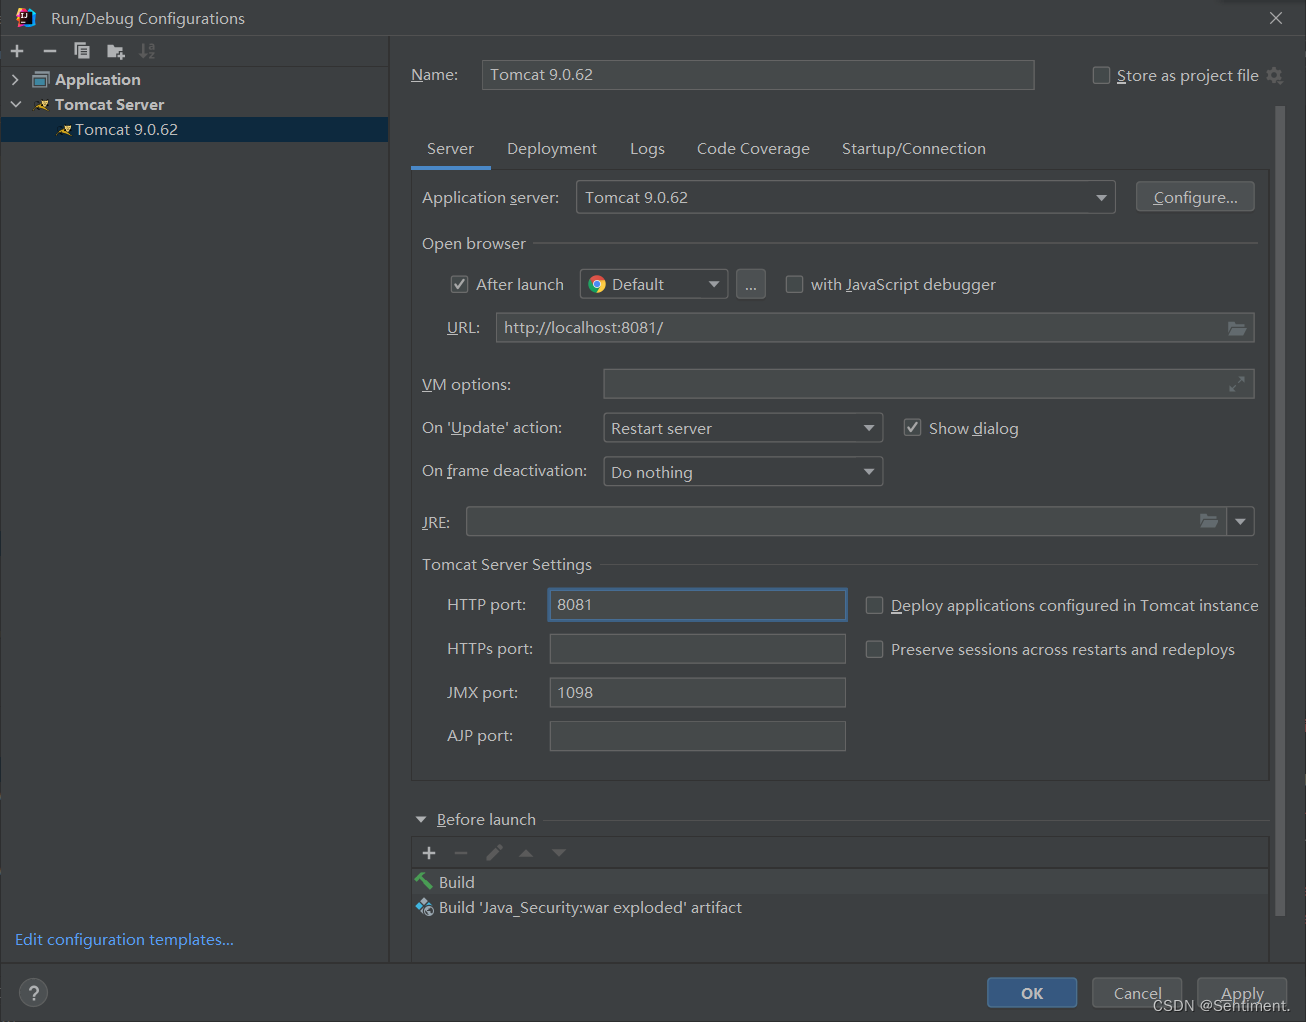Screen dimensions: 1306x1022
Task: Move the Before launch task up
Action: (526, 853)
